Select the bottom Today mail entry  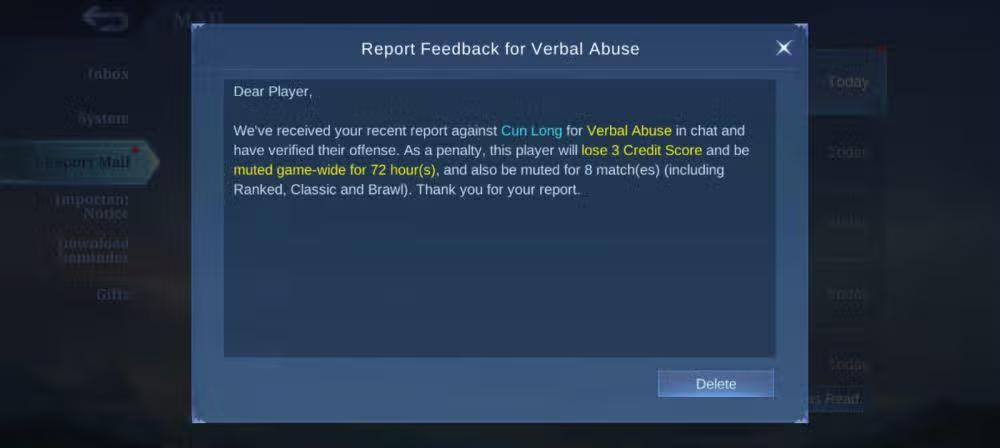848,364
